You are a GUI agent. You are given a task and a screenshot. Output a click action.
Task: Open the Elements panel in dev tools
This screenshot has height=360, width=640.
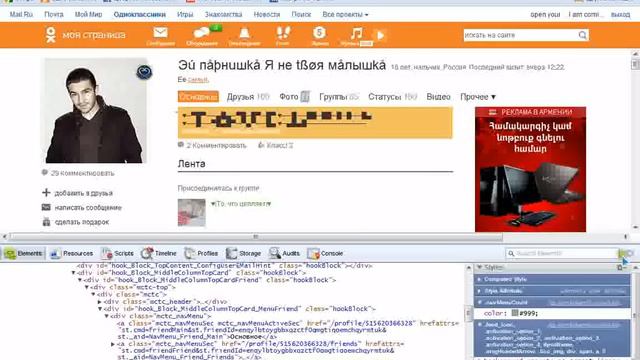click(23, 253)
